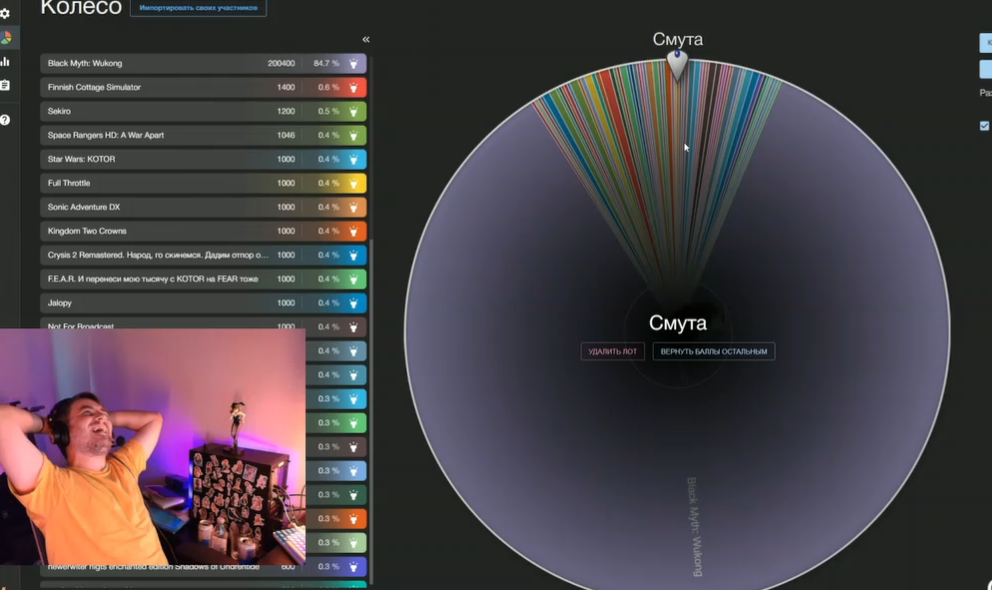
Task: Click the 1400 amount for Finnish Cottage Simulator
Action: 286,87
